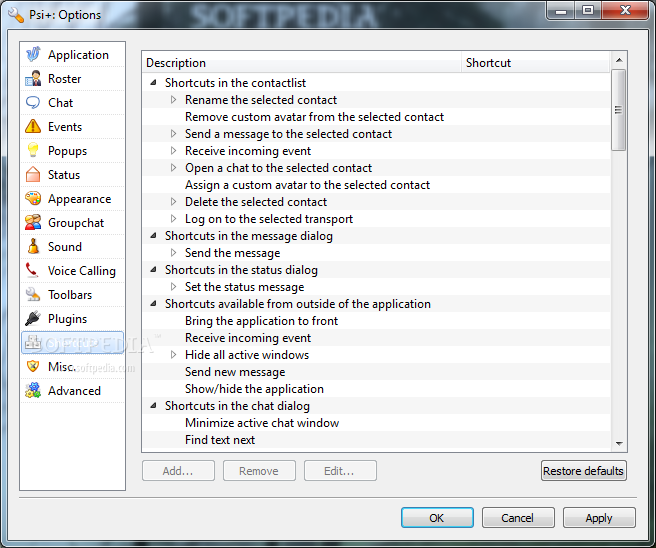Click the Restore defaults button
Screen dimensions: 656x548
click(x=584, y=471)
